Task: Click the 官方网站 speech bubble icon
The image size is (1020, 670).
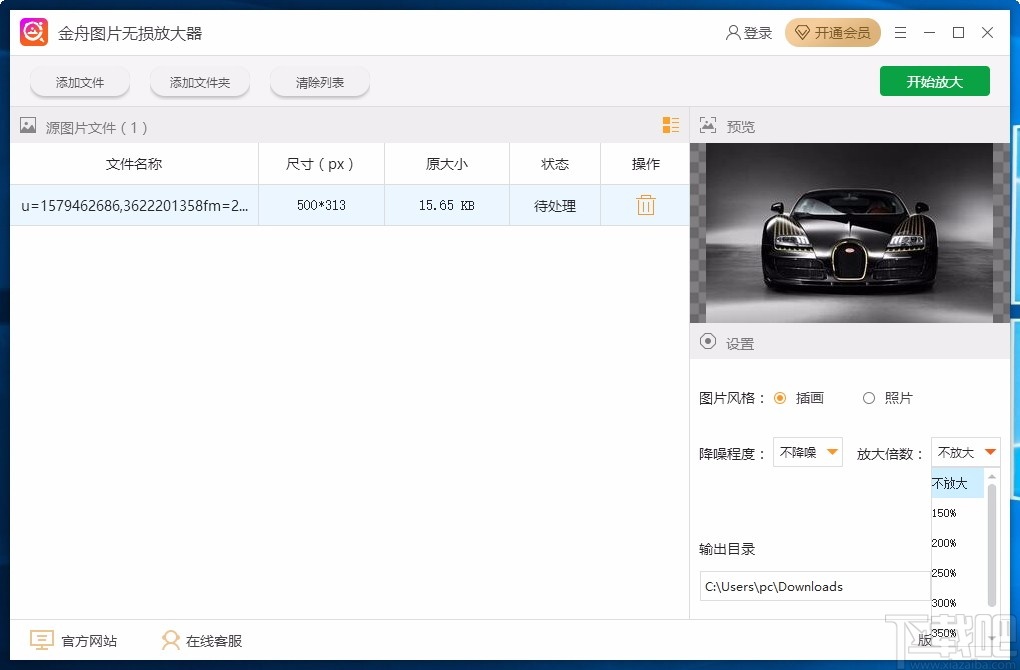Action: pos(41,639)
